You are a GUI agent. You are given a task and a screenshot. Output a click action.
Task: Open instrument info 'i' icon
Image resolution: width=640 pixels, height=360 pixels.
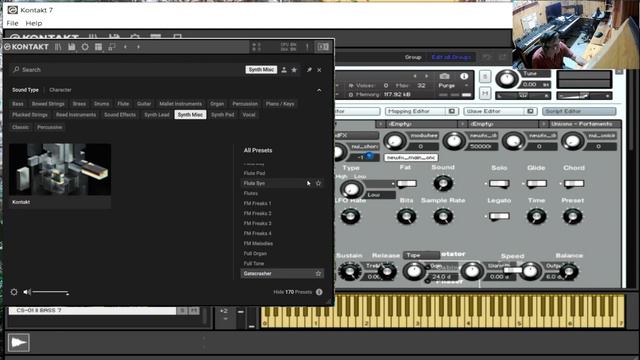tap(464, 76)
